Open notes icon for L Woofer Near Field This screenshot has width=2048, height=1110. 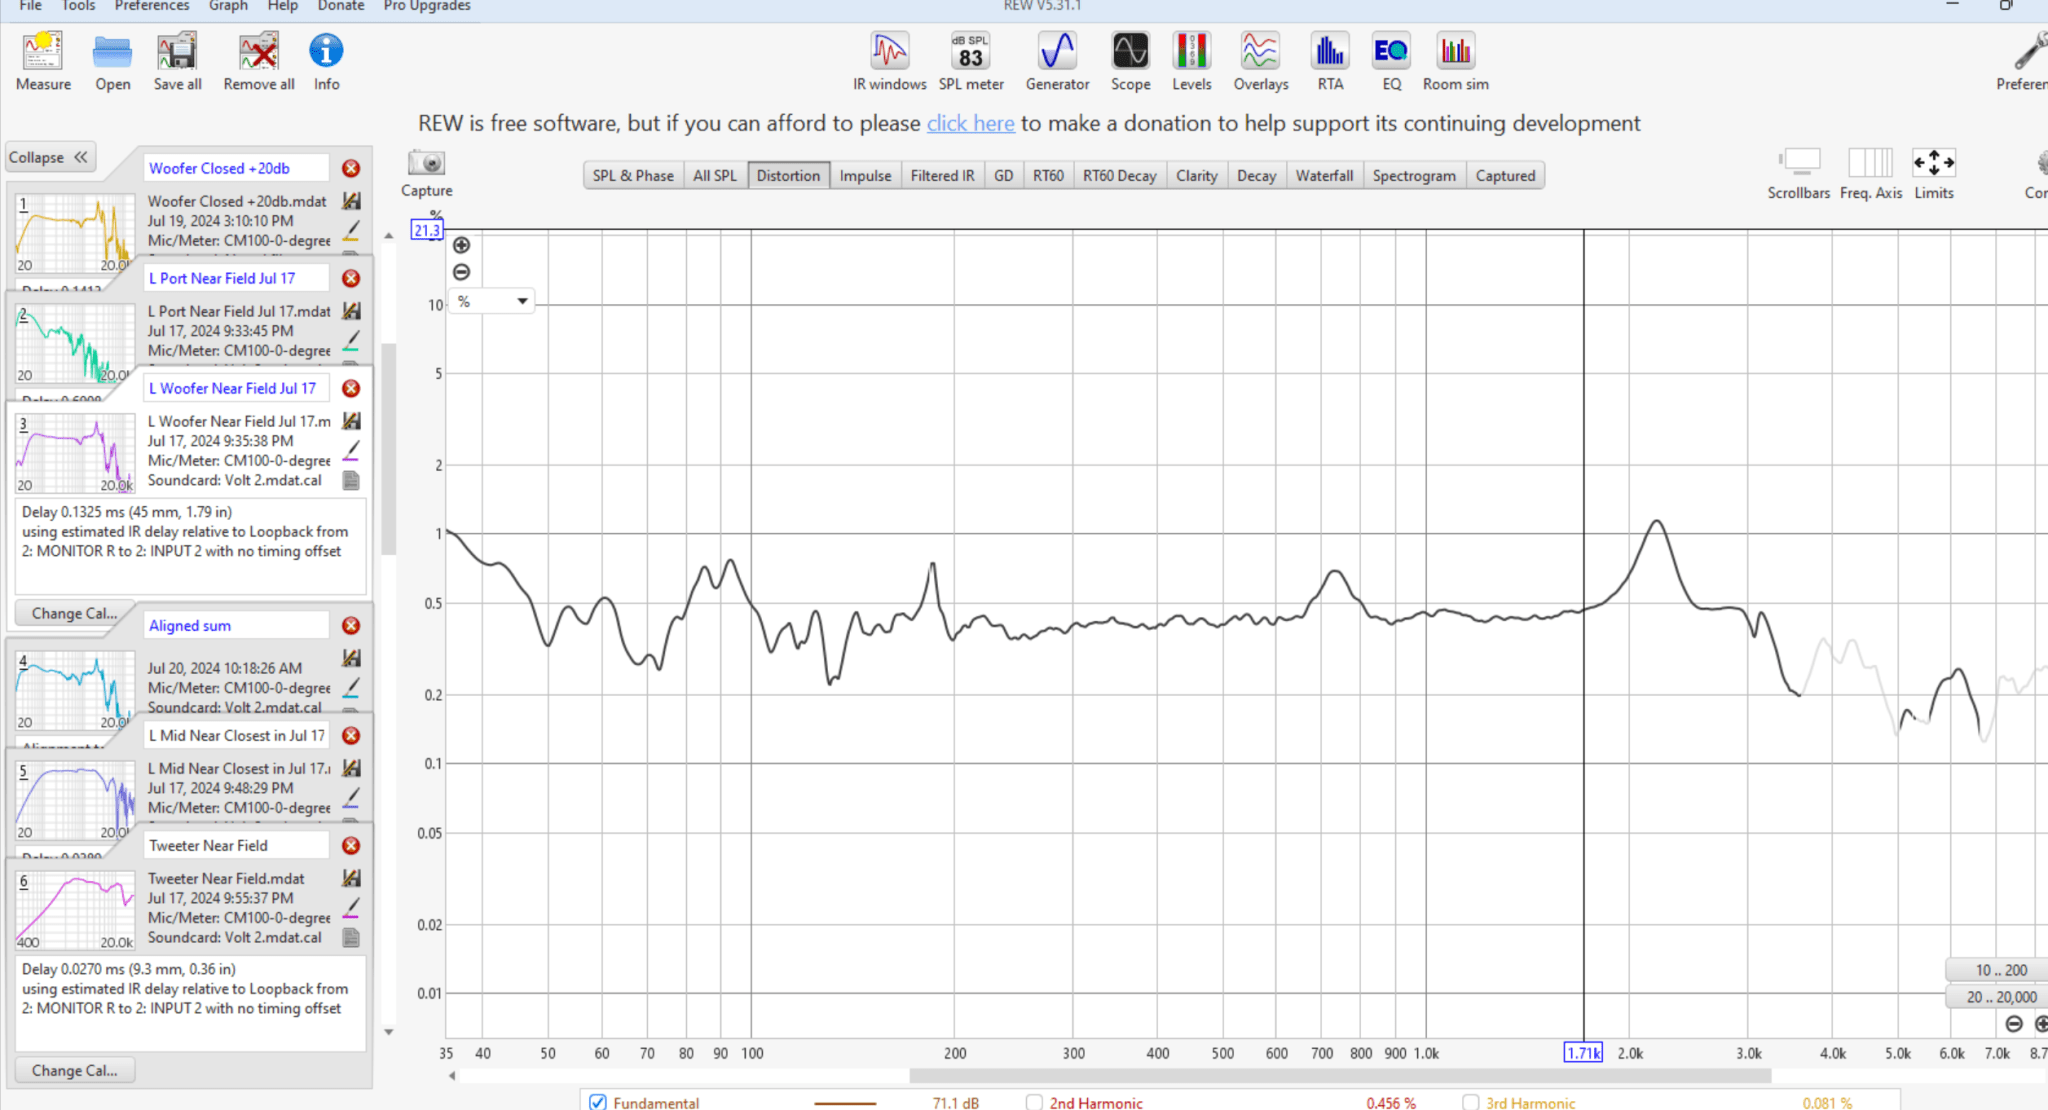(x=351, y=481)
